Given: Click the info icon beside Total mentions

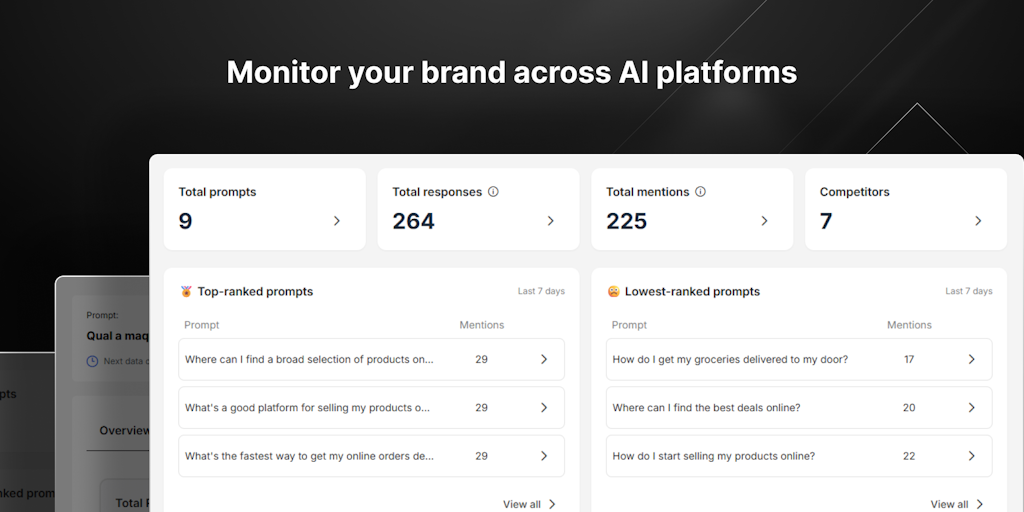Looking at the screenshot, I should click(700, 192).
